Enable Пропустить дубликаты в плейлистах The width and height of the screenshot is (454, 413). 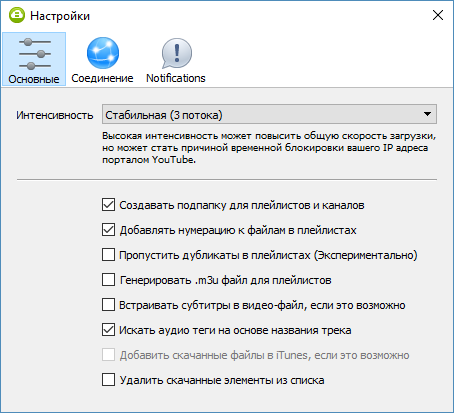(x=108, y=255)
